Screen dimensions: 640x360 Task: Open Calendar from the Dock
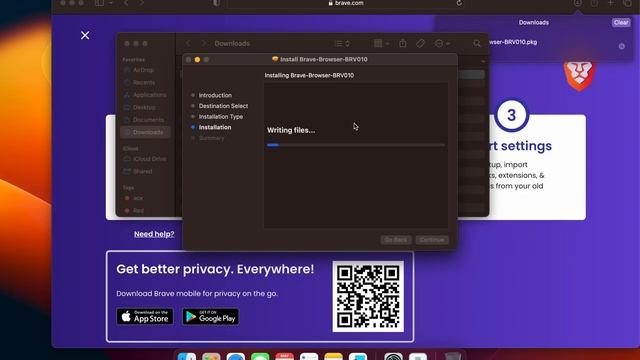(x=284, y=356)
